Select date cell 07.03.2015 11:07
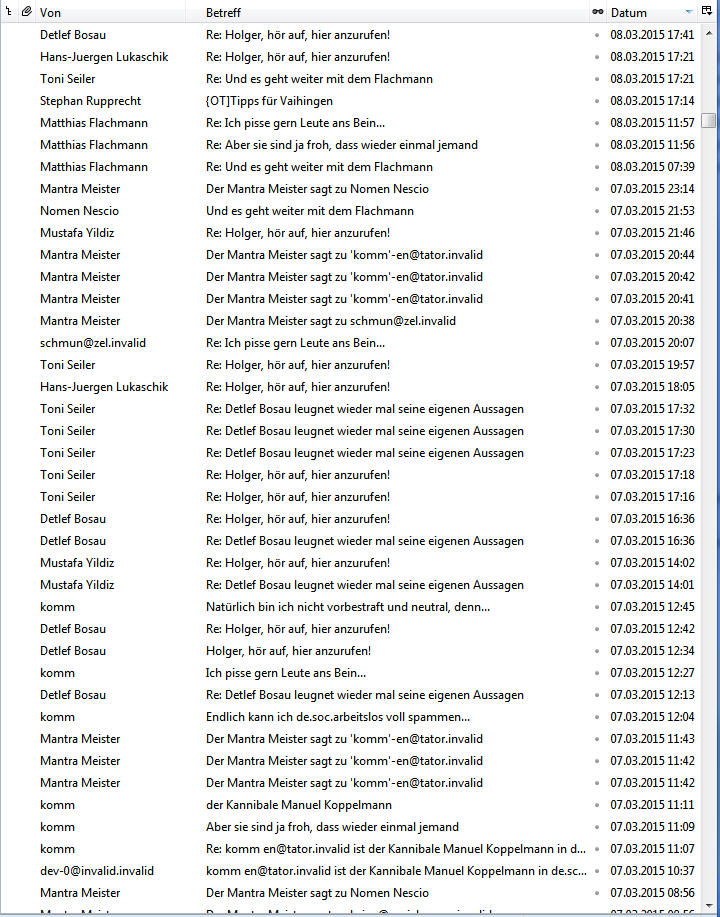The width and height of the screenshot is (720, 917). point(652,849)
